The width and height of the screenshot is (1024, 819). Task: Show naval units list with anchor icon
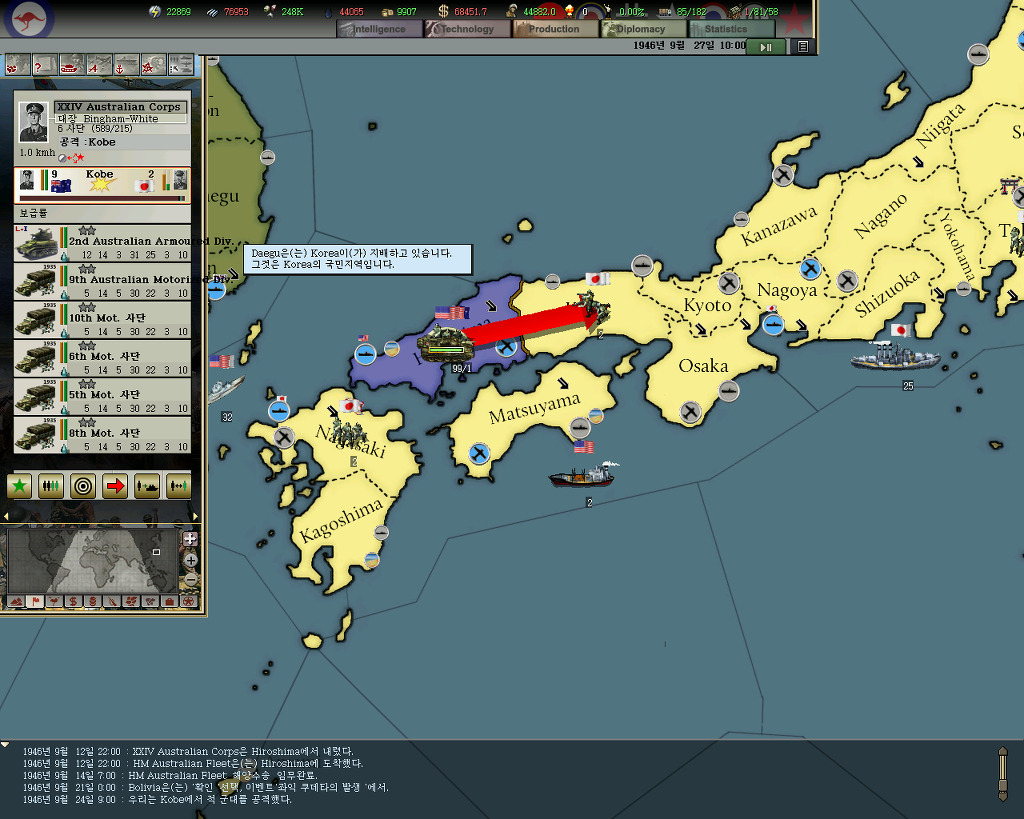pyautogui.click(x=127, y=65)
